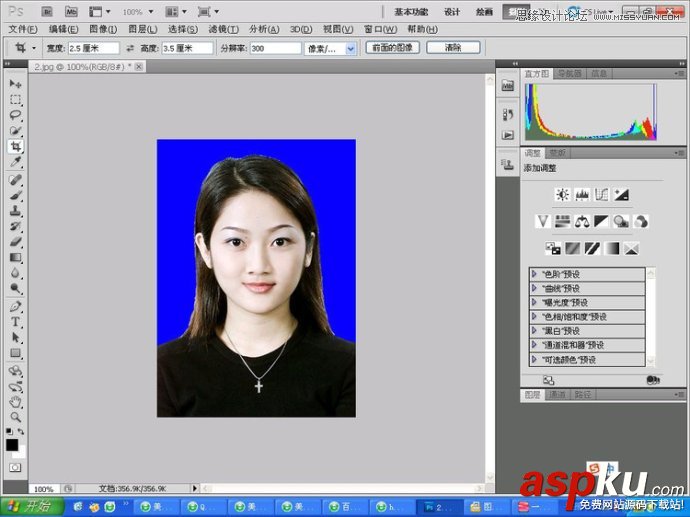
Task: Add a Curves adjustment from the panel
Action: 601,194
